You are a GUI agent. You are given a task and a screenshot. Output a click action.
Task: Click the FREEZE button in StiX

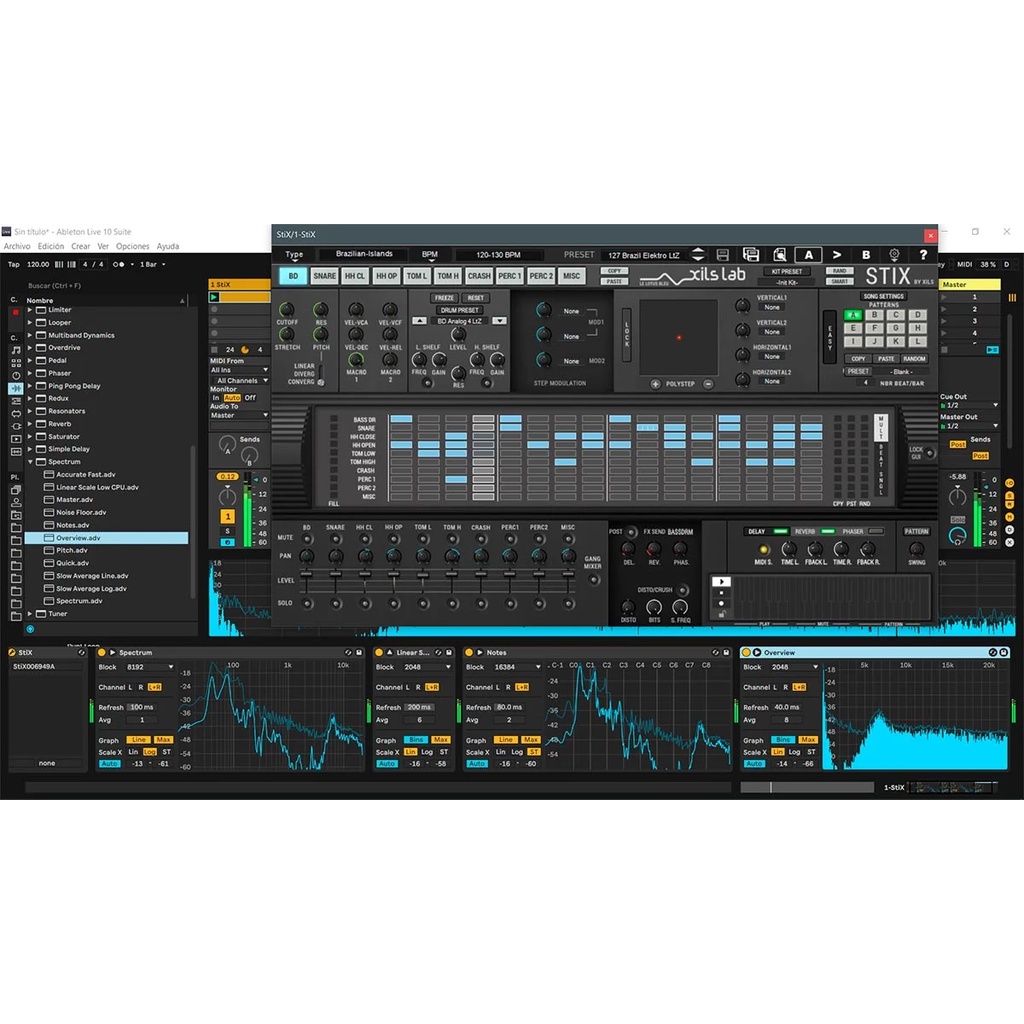coord(444,298)
